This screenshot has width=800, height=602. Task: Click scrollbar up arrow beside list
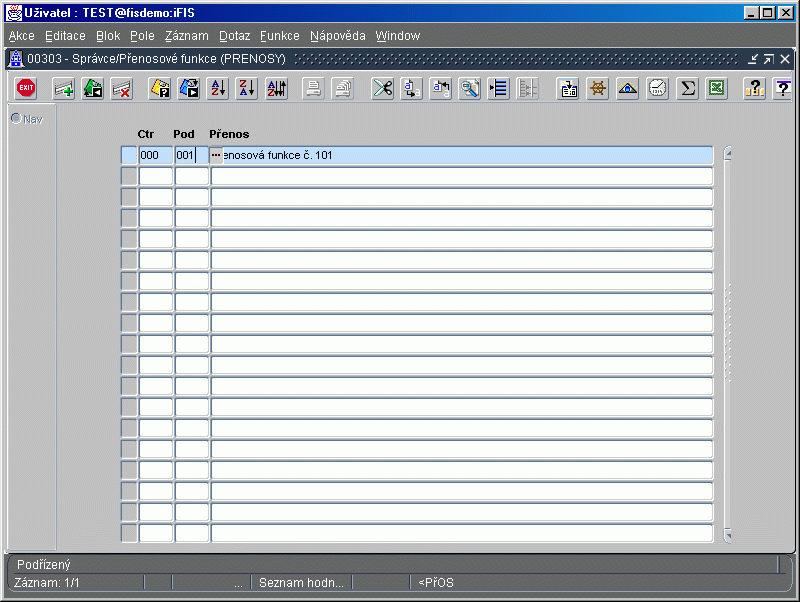tap(728, 153)
